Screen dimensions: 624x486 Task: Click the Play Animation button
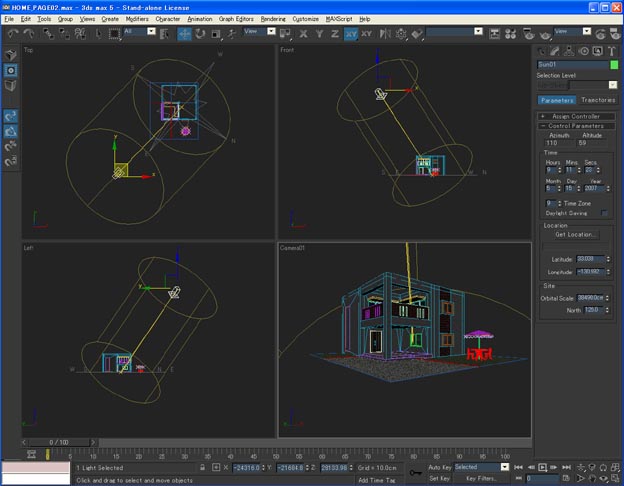pyautogui.click(x=542, y=467)
